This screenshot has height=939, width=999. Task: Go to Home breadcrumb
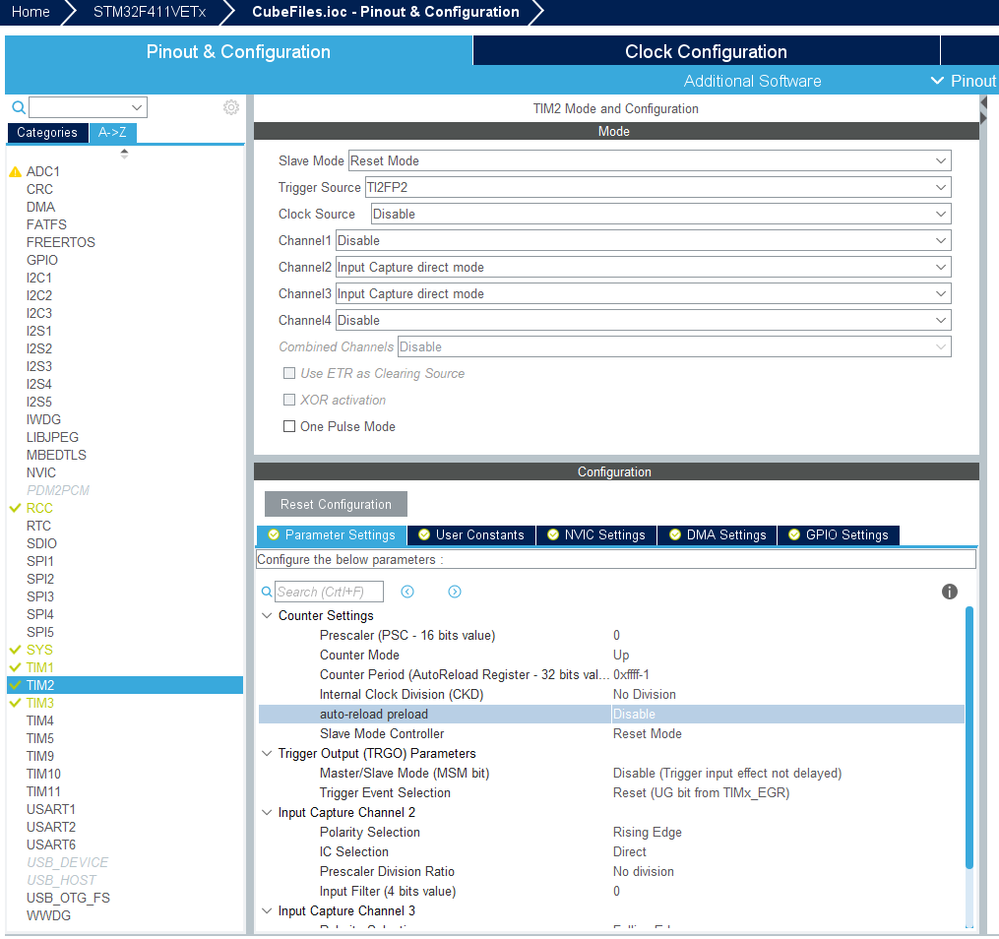(x=31, y=11)
